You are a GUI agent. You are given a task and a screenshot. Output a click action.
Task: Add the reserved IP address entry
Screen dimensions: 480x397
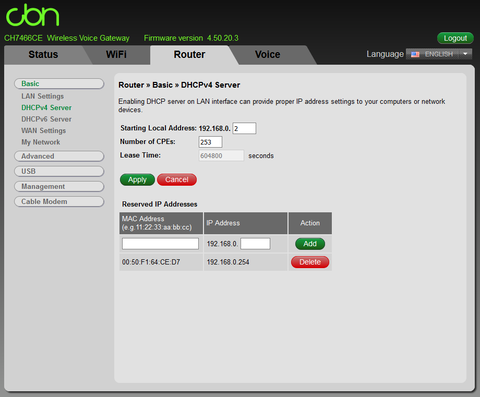[310, 244]
